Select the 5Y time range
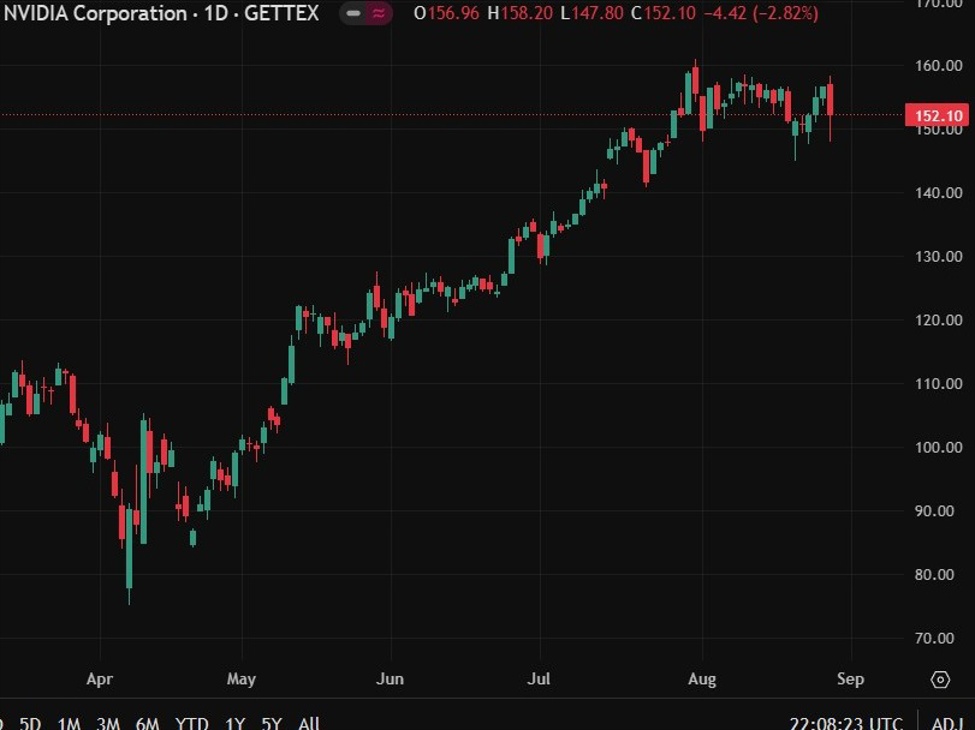 [x=272, y=723]
